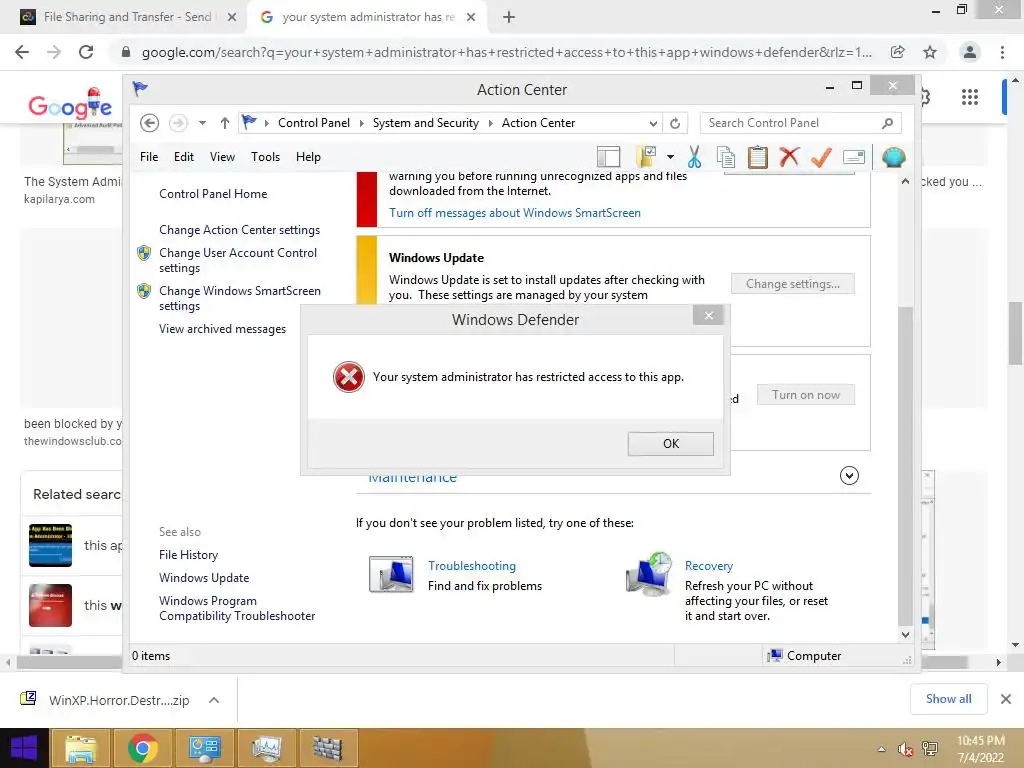
Task: Reload the page in Chrome
Action: tap(86, 52)
